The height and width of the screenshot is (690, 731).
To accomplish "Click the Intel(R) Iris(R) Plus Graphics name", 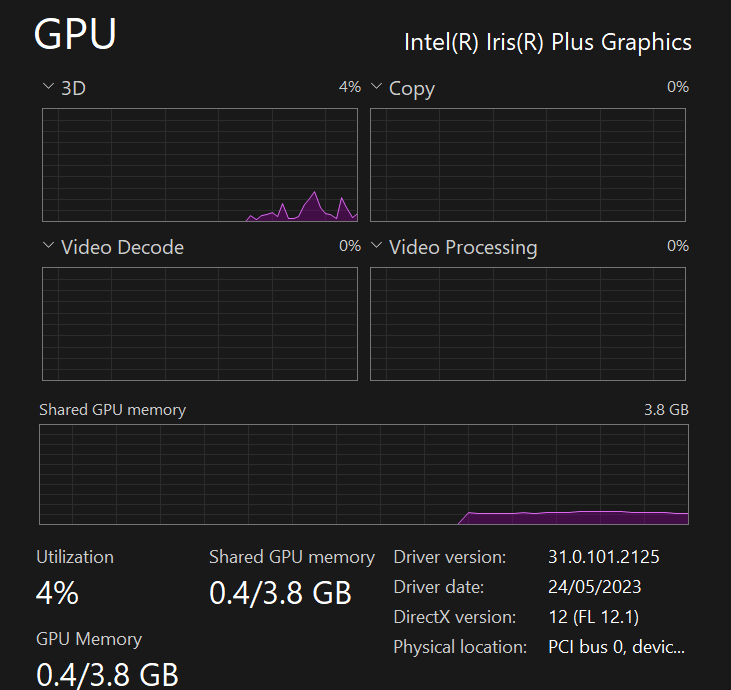I will [548, 42].
